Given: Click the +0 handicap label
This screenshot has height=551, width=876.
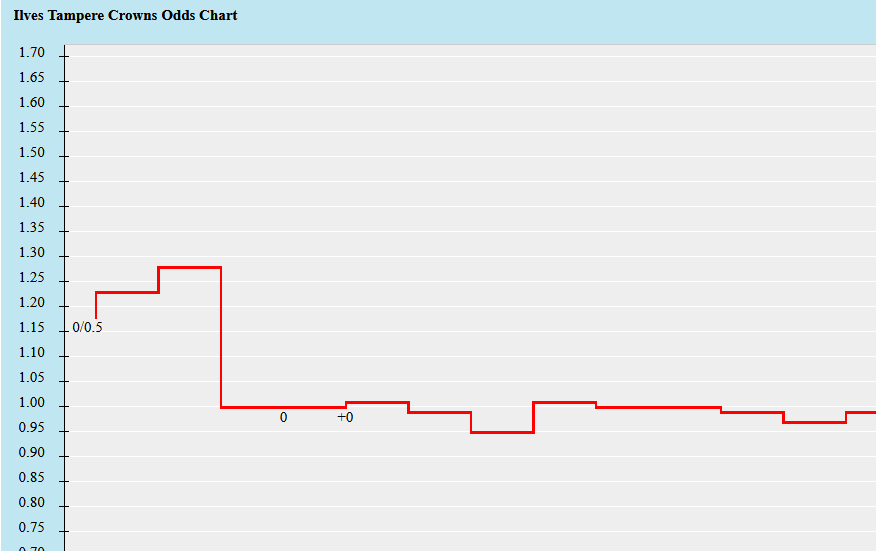Looking at the screenshot, I should pyautogui.click(x=345, y=417).
